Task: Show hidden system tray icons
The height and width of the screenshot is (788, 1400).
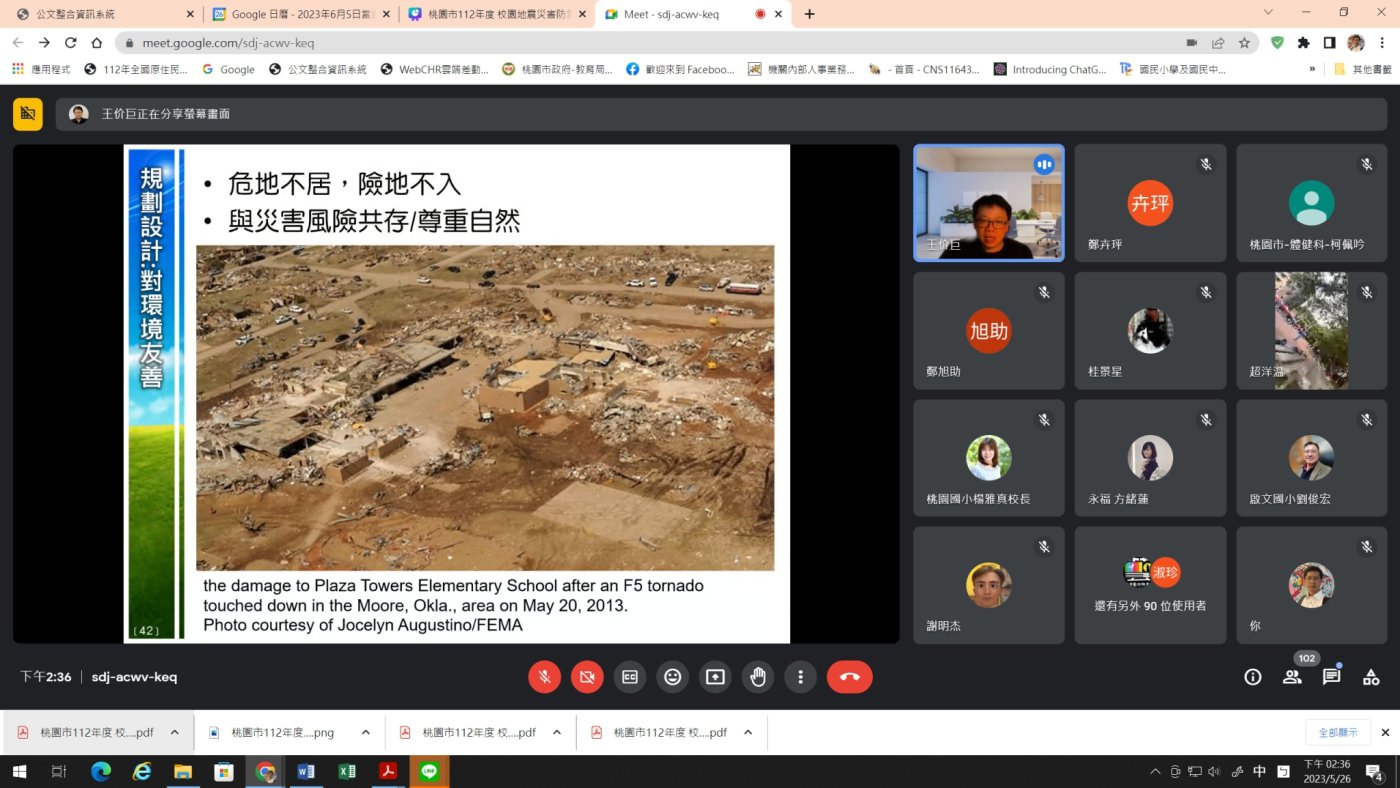Action: [x=1156, y=771]
